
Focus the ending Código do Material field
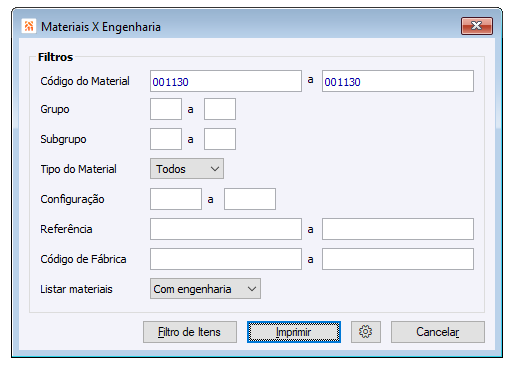(398, 81)
